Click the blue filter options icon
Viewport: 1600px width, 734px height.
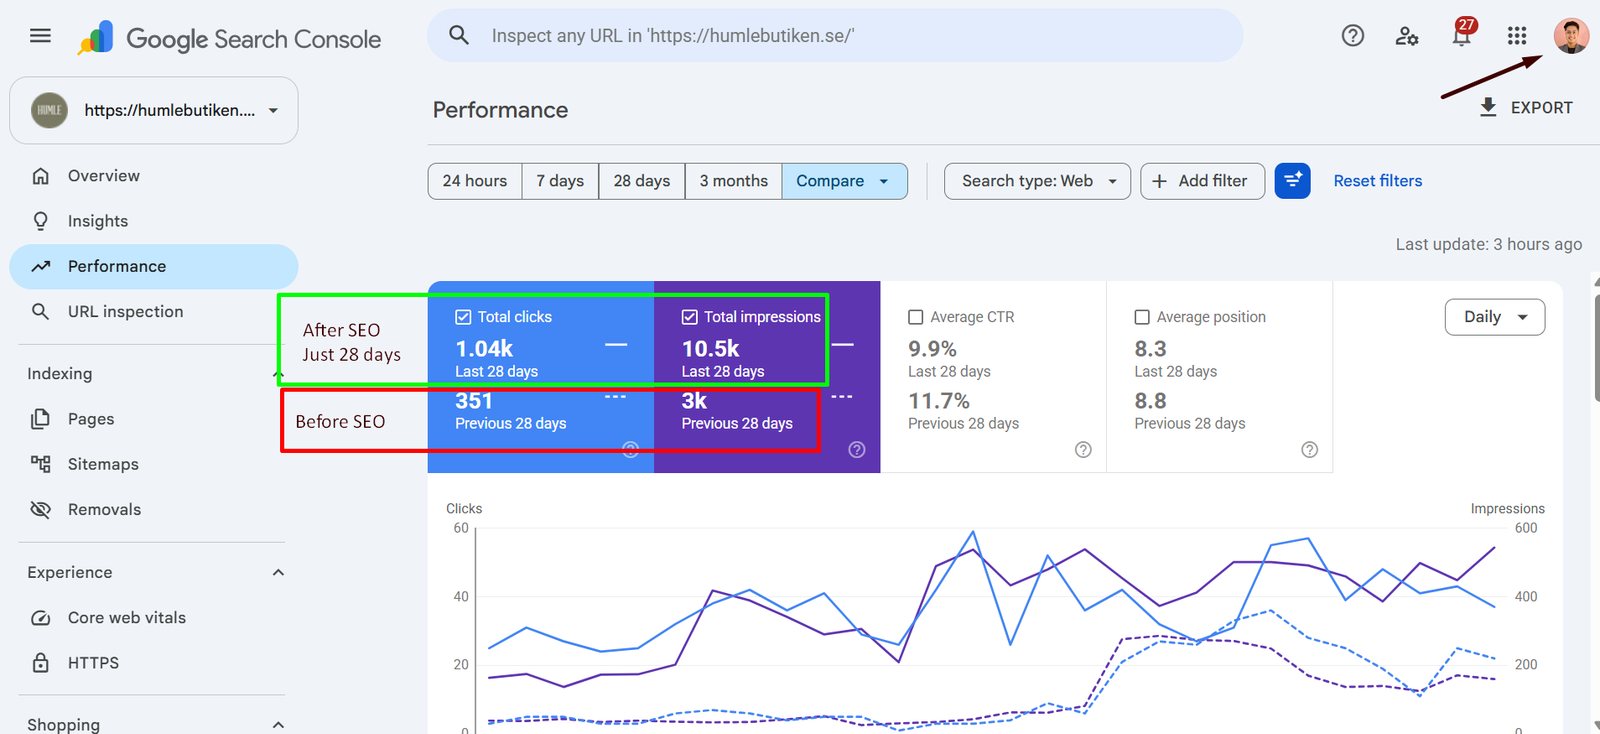tap(1293, 181)
